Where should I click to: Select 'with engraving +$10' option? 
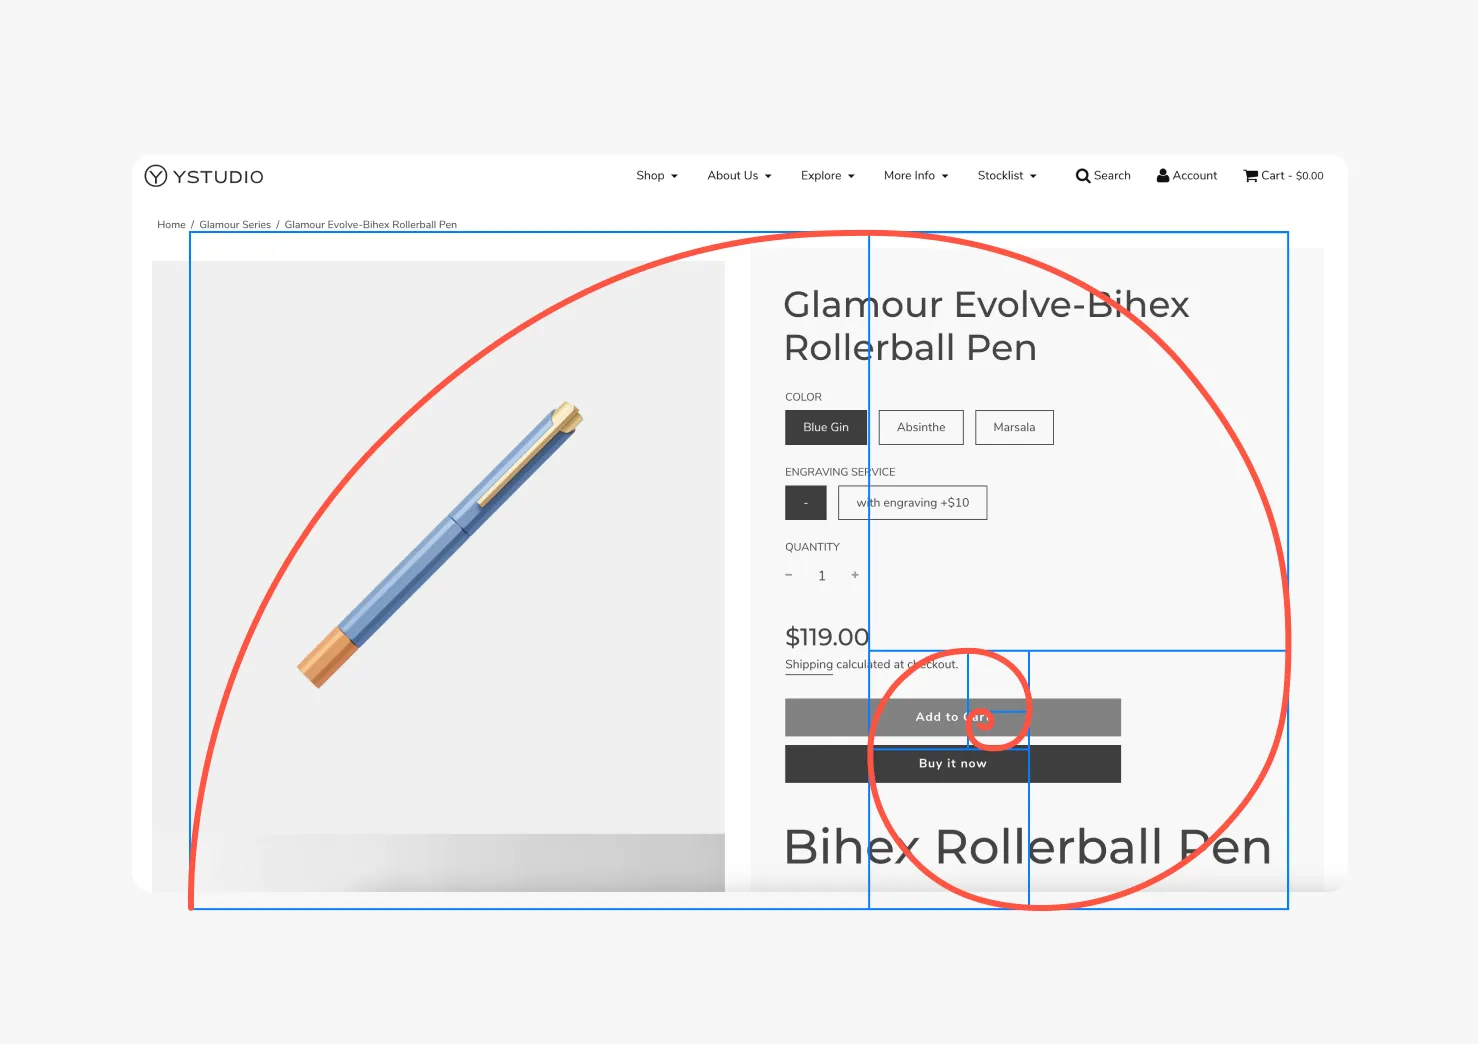[x=913, y=503]
